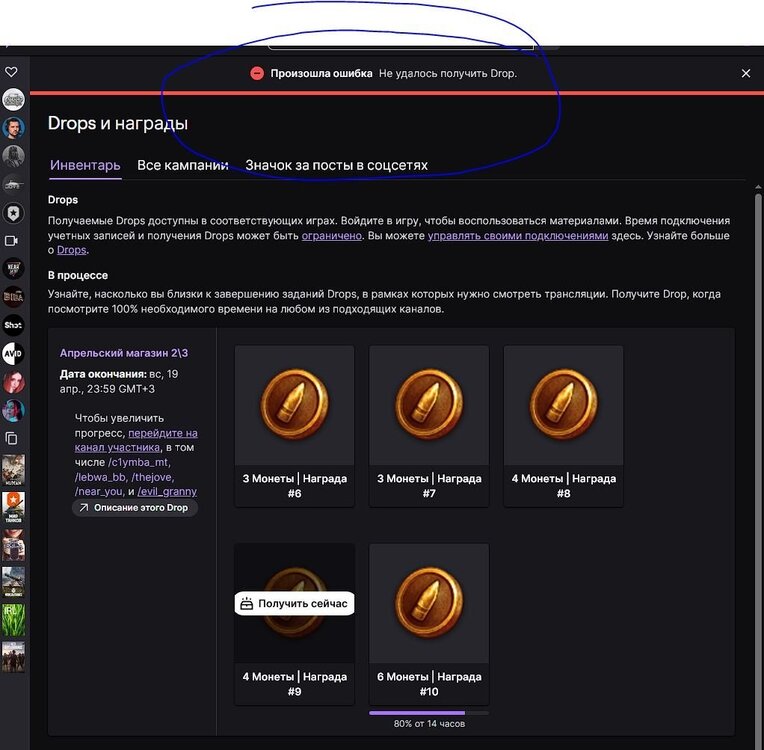Switch to the Все кампании tab

click(183, 165)
